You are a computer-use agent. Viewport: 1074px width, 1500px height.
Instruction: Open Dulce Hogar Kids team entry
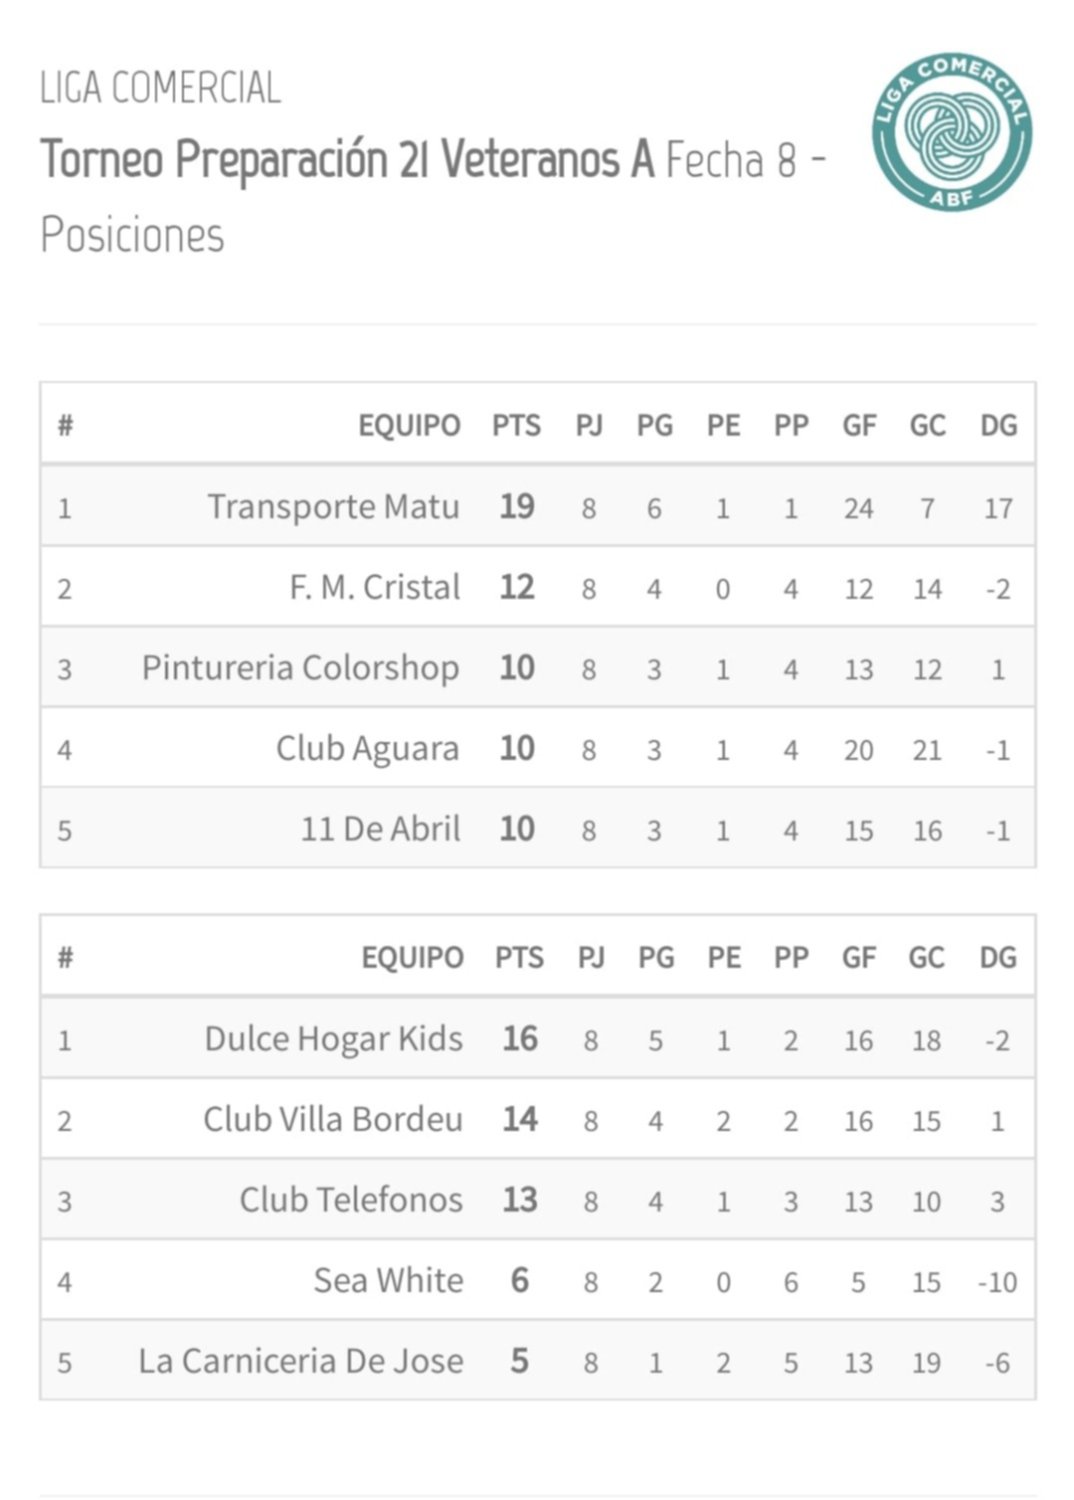333,1040
